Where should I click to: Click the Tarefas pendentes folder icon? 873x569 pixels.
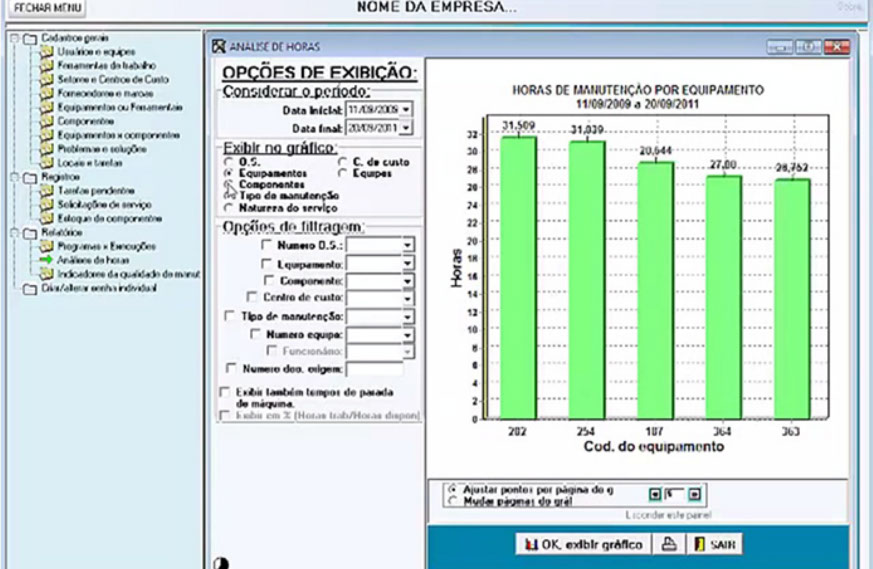click(46, 189)
